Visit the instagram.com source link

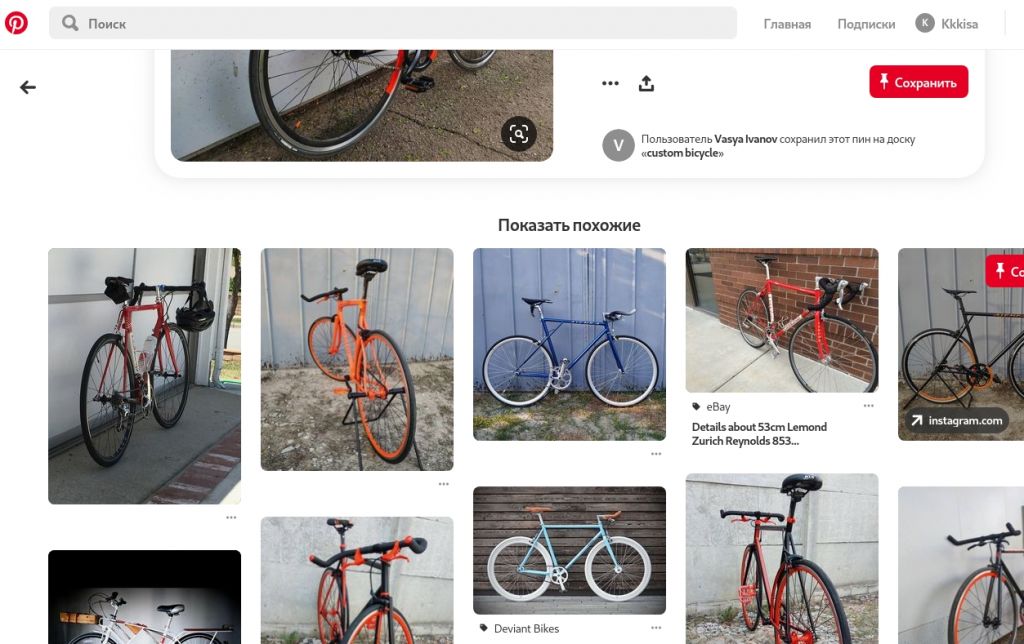pos(955,421)
